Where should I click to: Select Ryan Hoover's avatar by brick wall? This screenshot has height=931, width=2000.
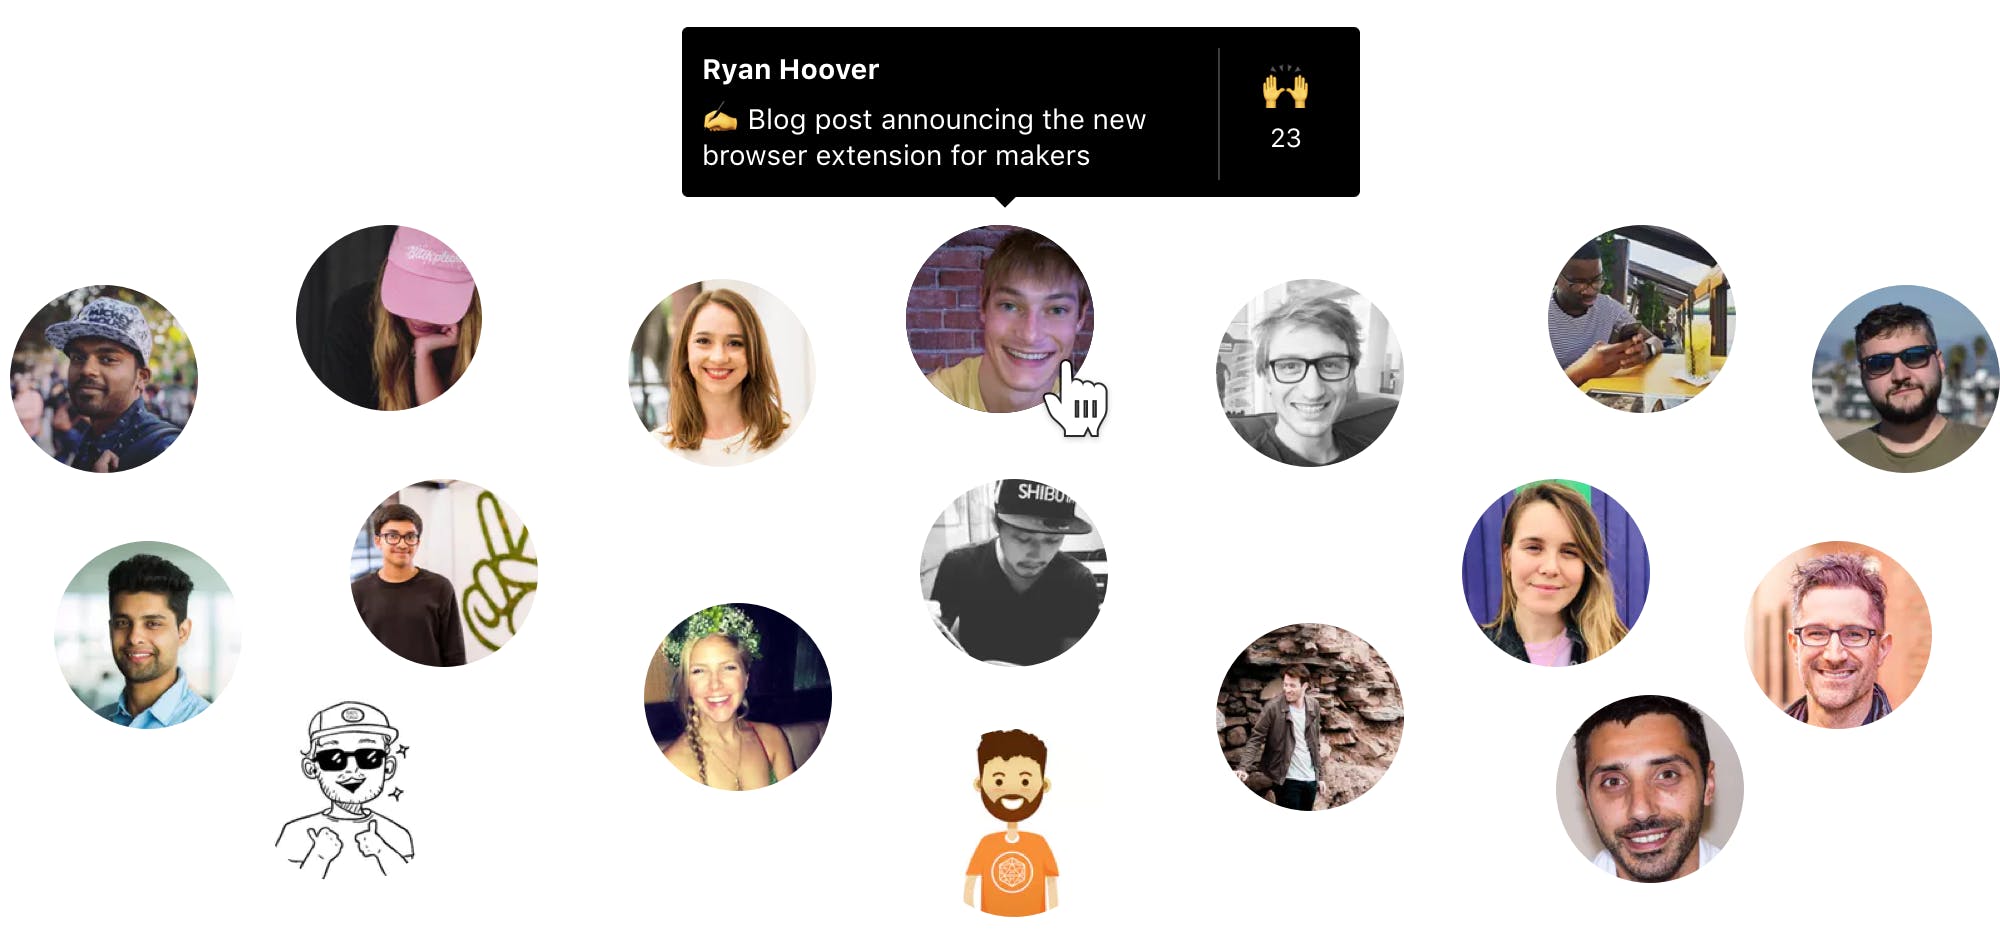(x=999, y=318)
